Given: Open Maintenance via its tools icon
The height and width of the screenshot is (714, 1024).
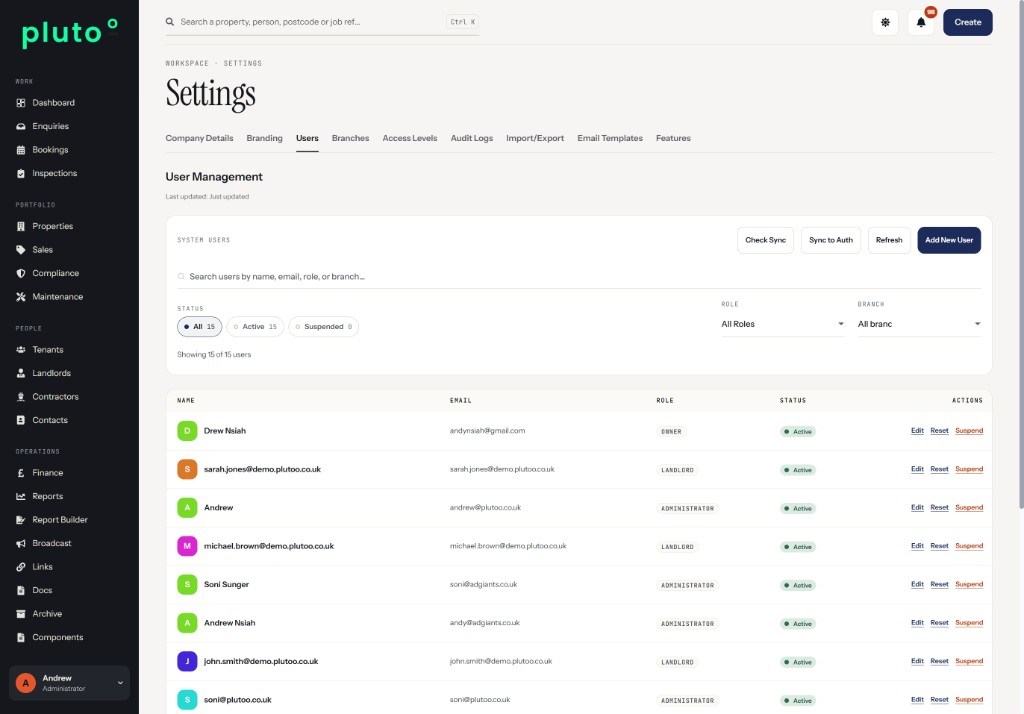Looking at the screenshot, I should pyautogui.click(x=21, y=297).
